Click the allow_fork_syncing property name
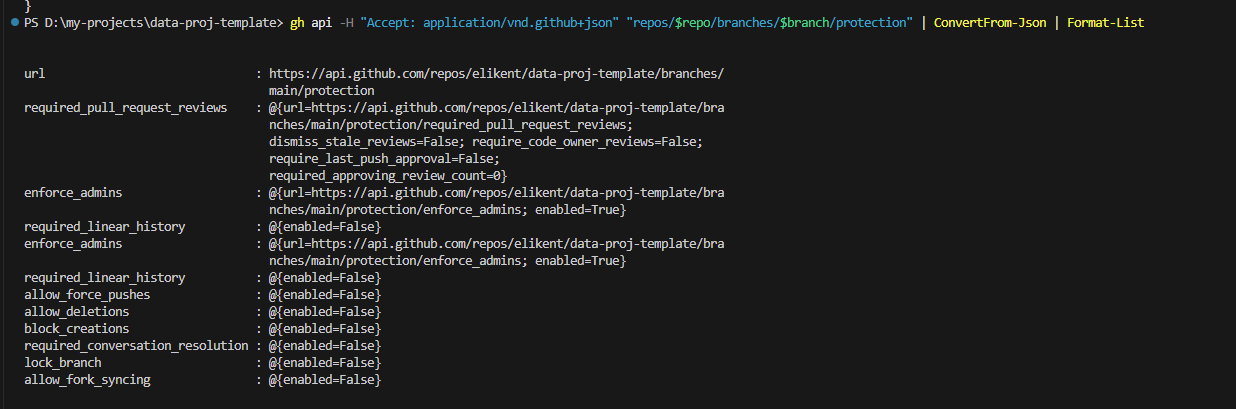The height and width of the screenshot is (409, 1236). point(87,379)
